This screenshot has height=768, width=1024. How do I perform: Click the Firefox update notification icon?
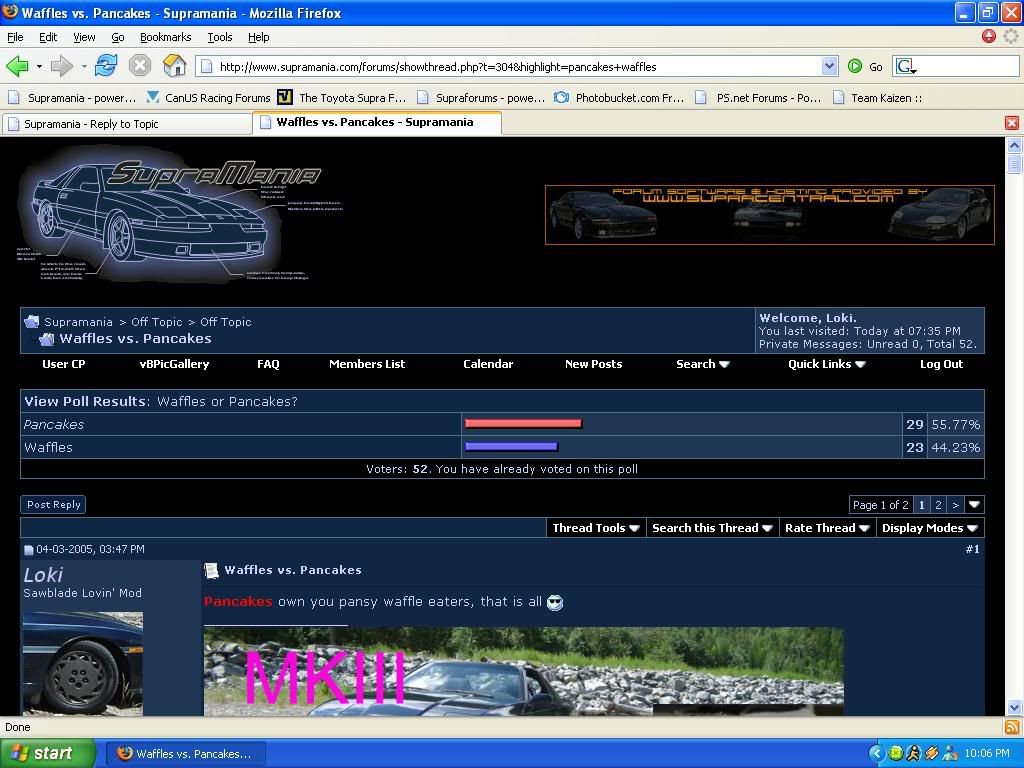point(989,37)
